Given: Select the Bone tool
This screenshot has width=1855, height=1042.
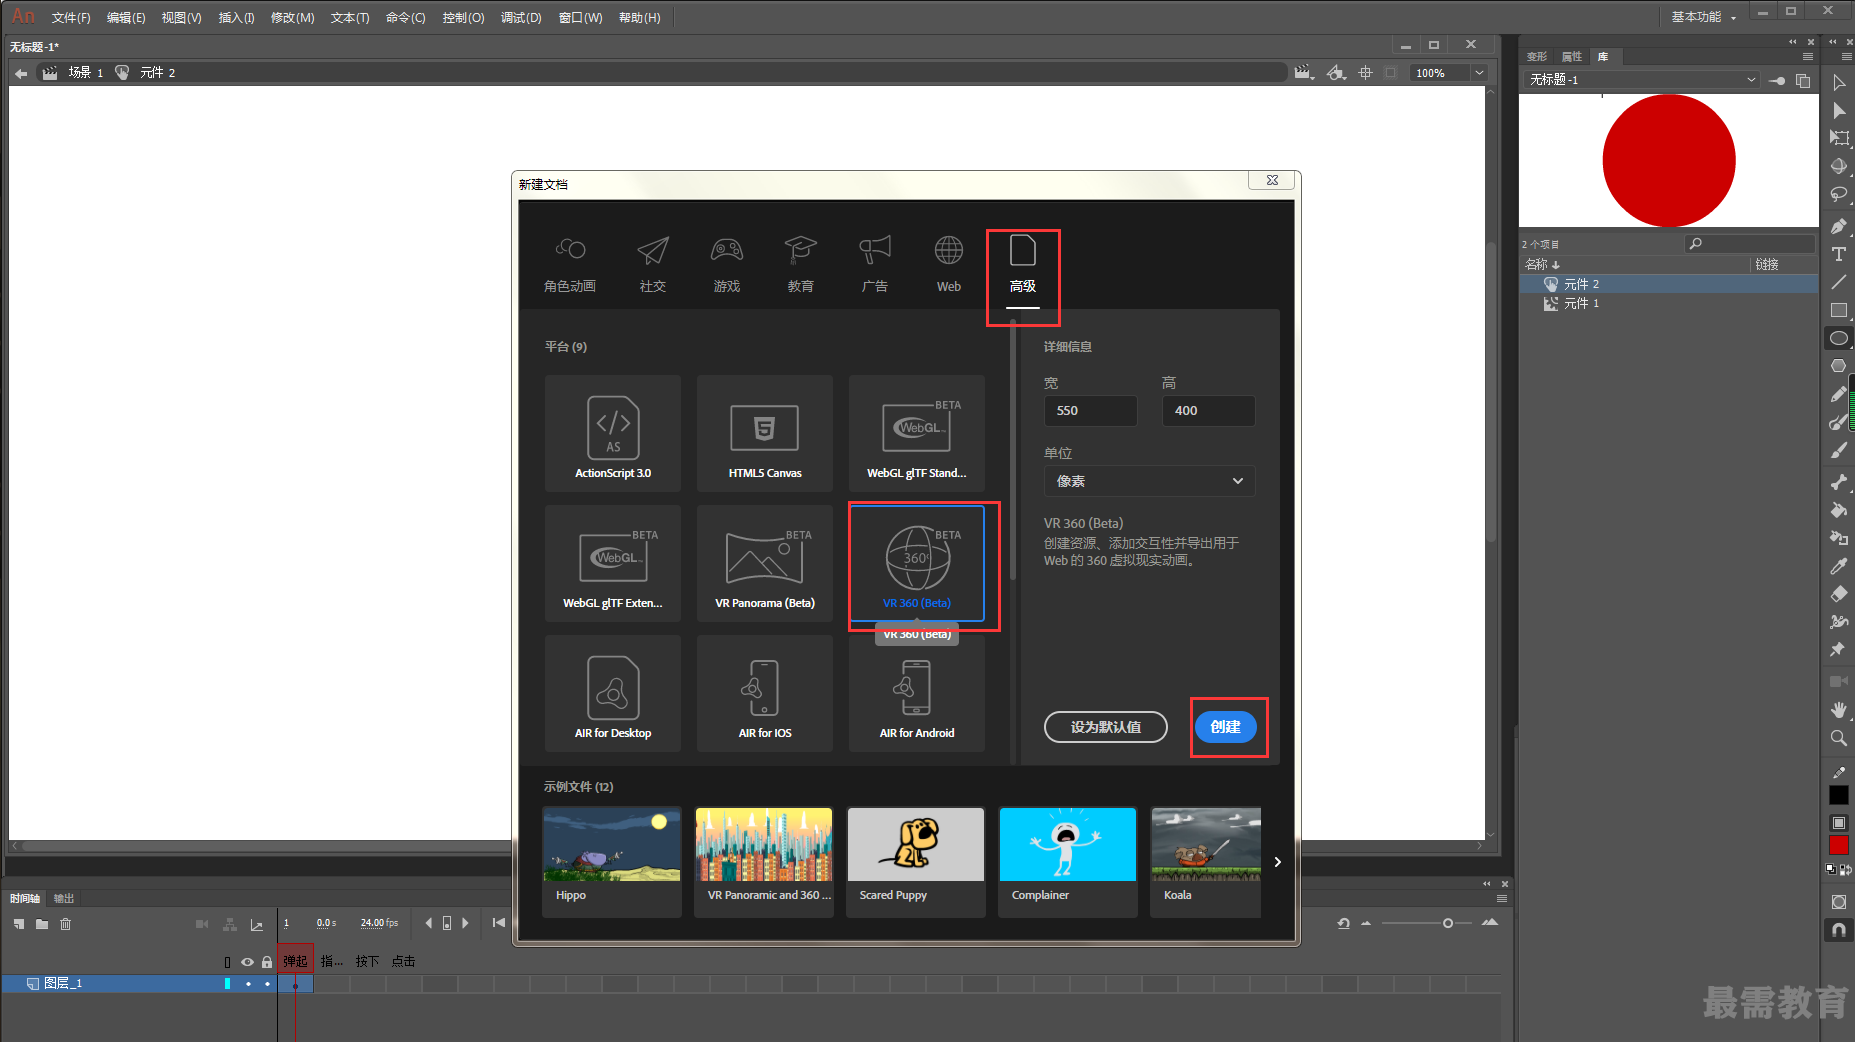Looking at the screenshot, I should pyautogui.click(x=1838, y=482).
